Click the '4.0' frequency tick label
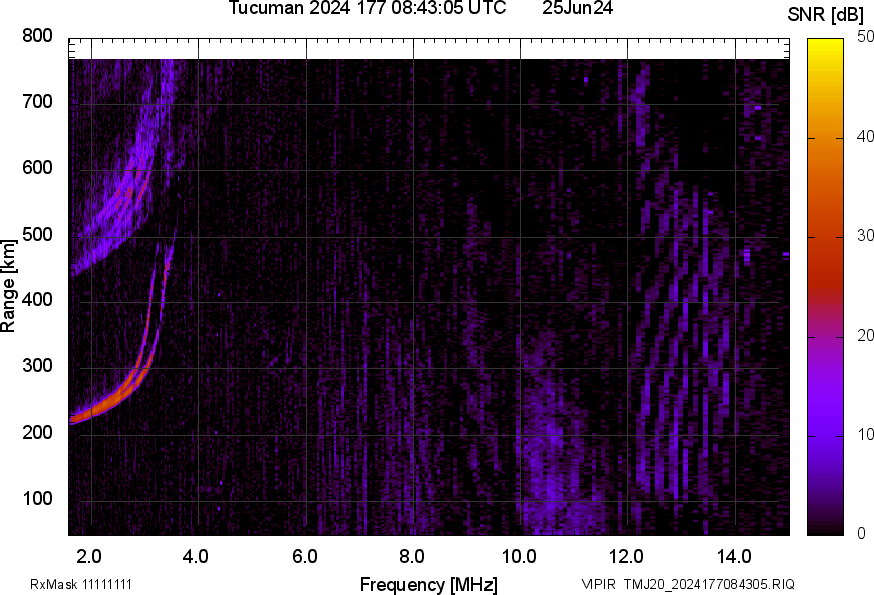The width and height of the screenshot is (874, 595). pos(196,556)
